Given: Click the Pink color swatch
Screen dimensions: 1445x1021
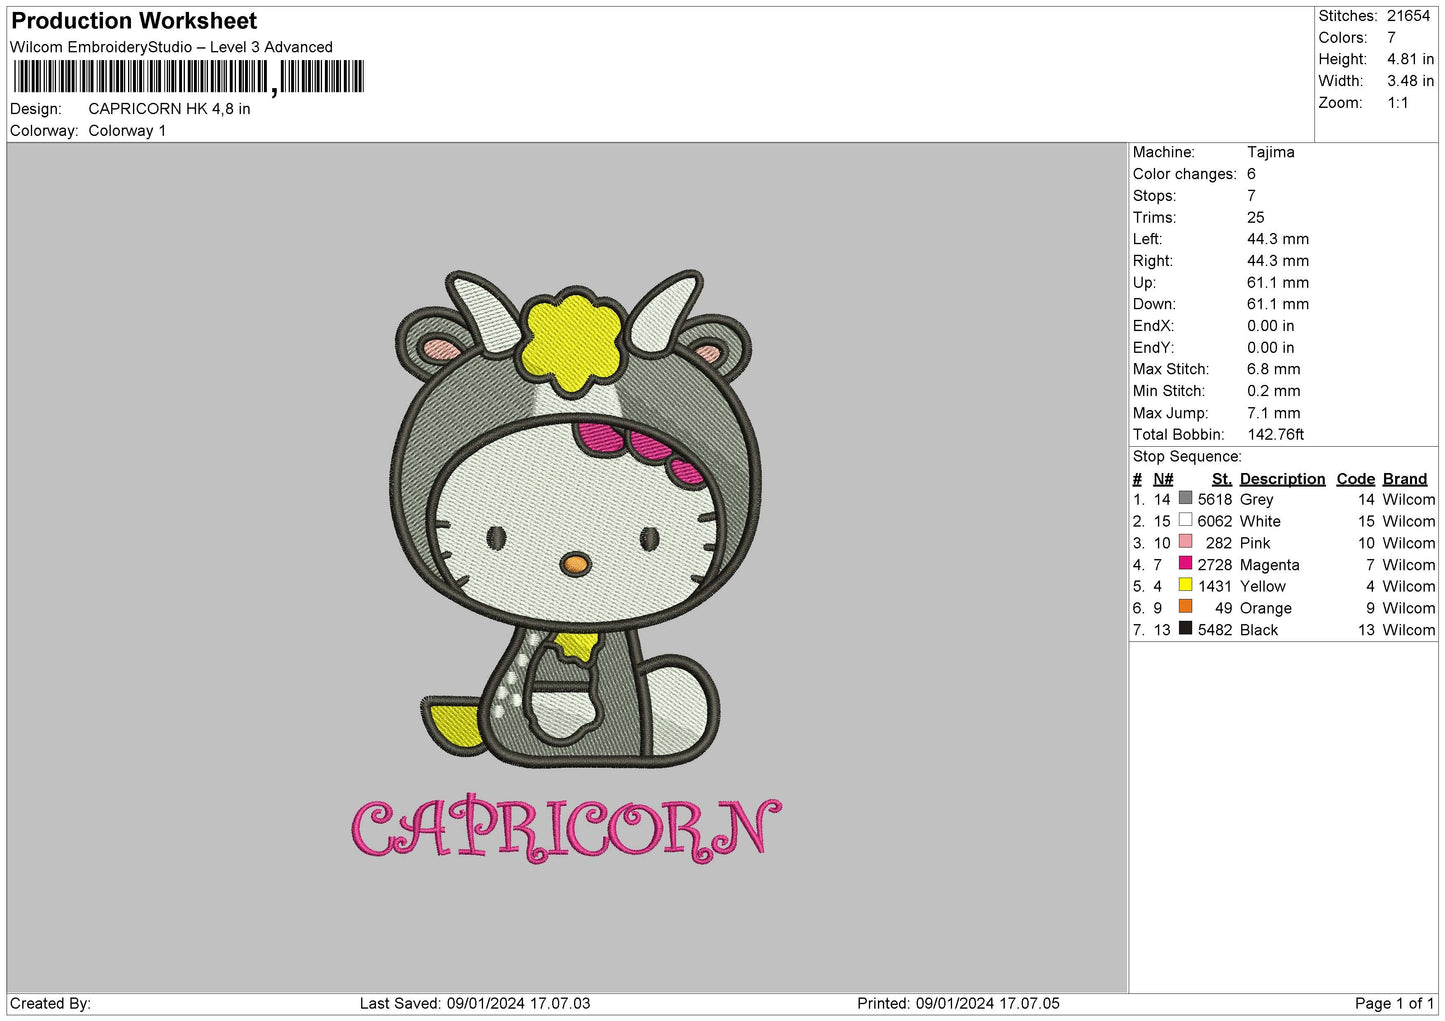Looking at the screenshot, I should point(1185,542).
